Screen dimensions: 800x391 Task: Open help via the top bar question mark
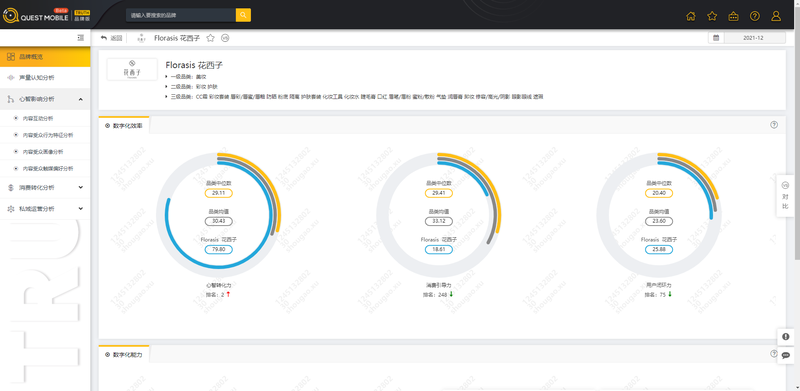coord(755,16)
